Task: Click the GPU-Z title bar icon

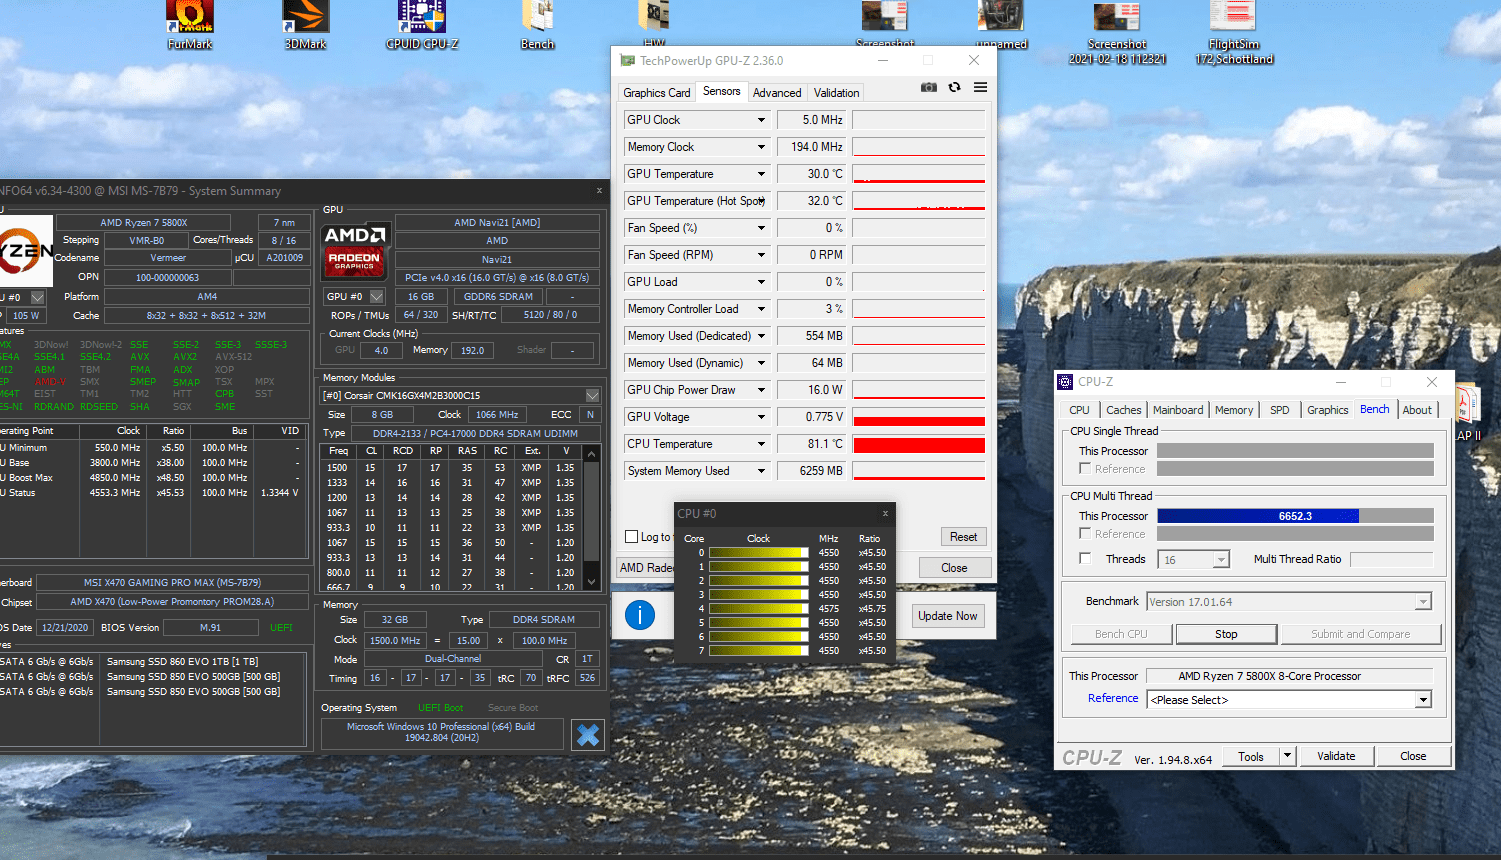Action: click(x=627, y=60)
